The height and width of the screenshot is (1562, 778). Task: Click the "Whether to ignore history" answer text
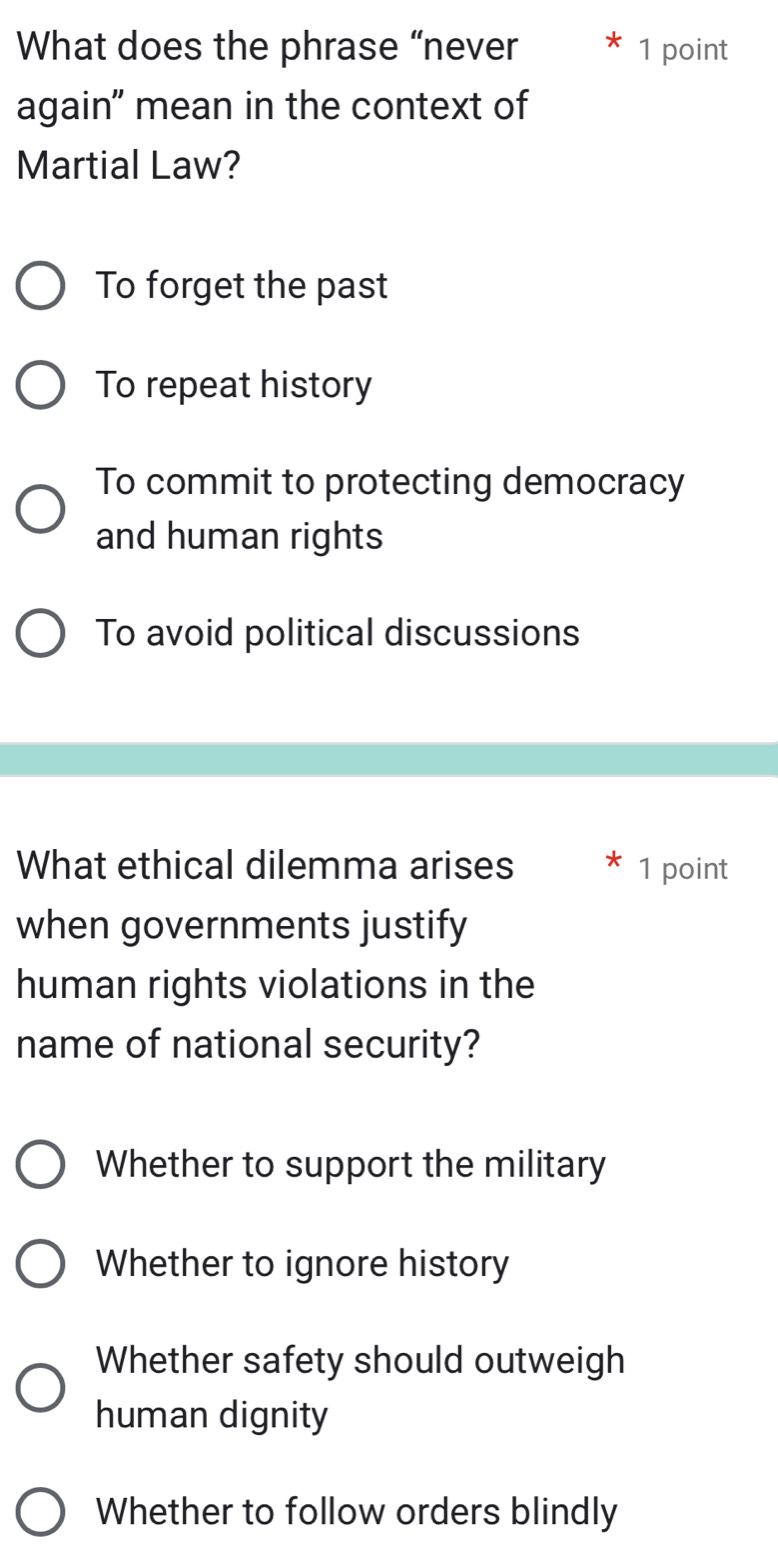301,1264
